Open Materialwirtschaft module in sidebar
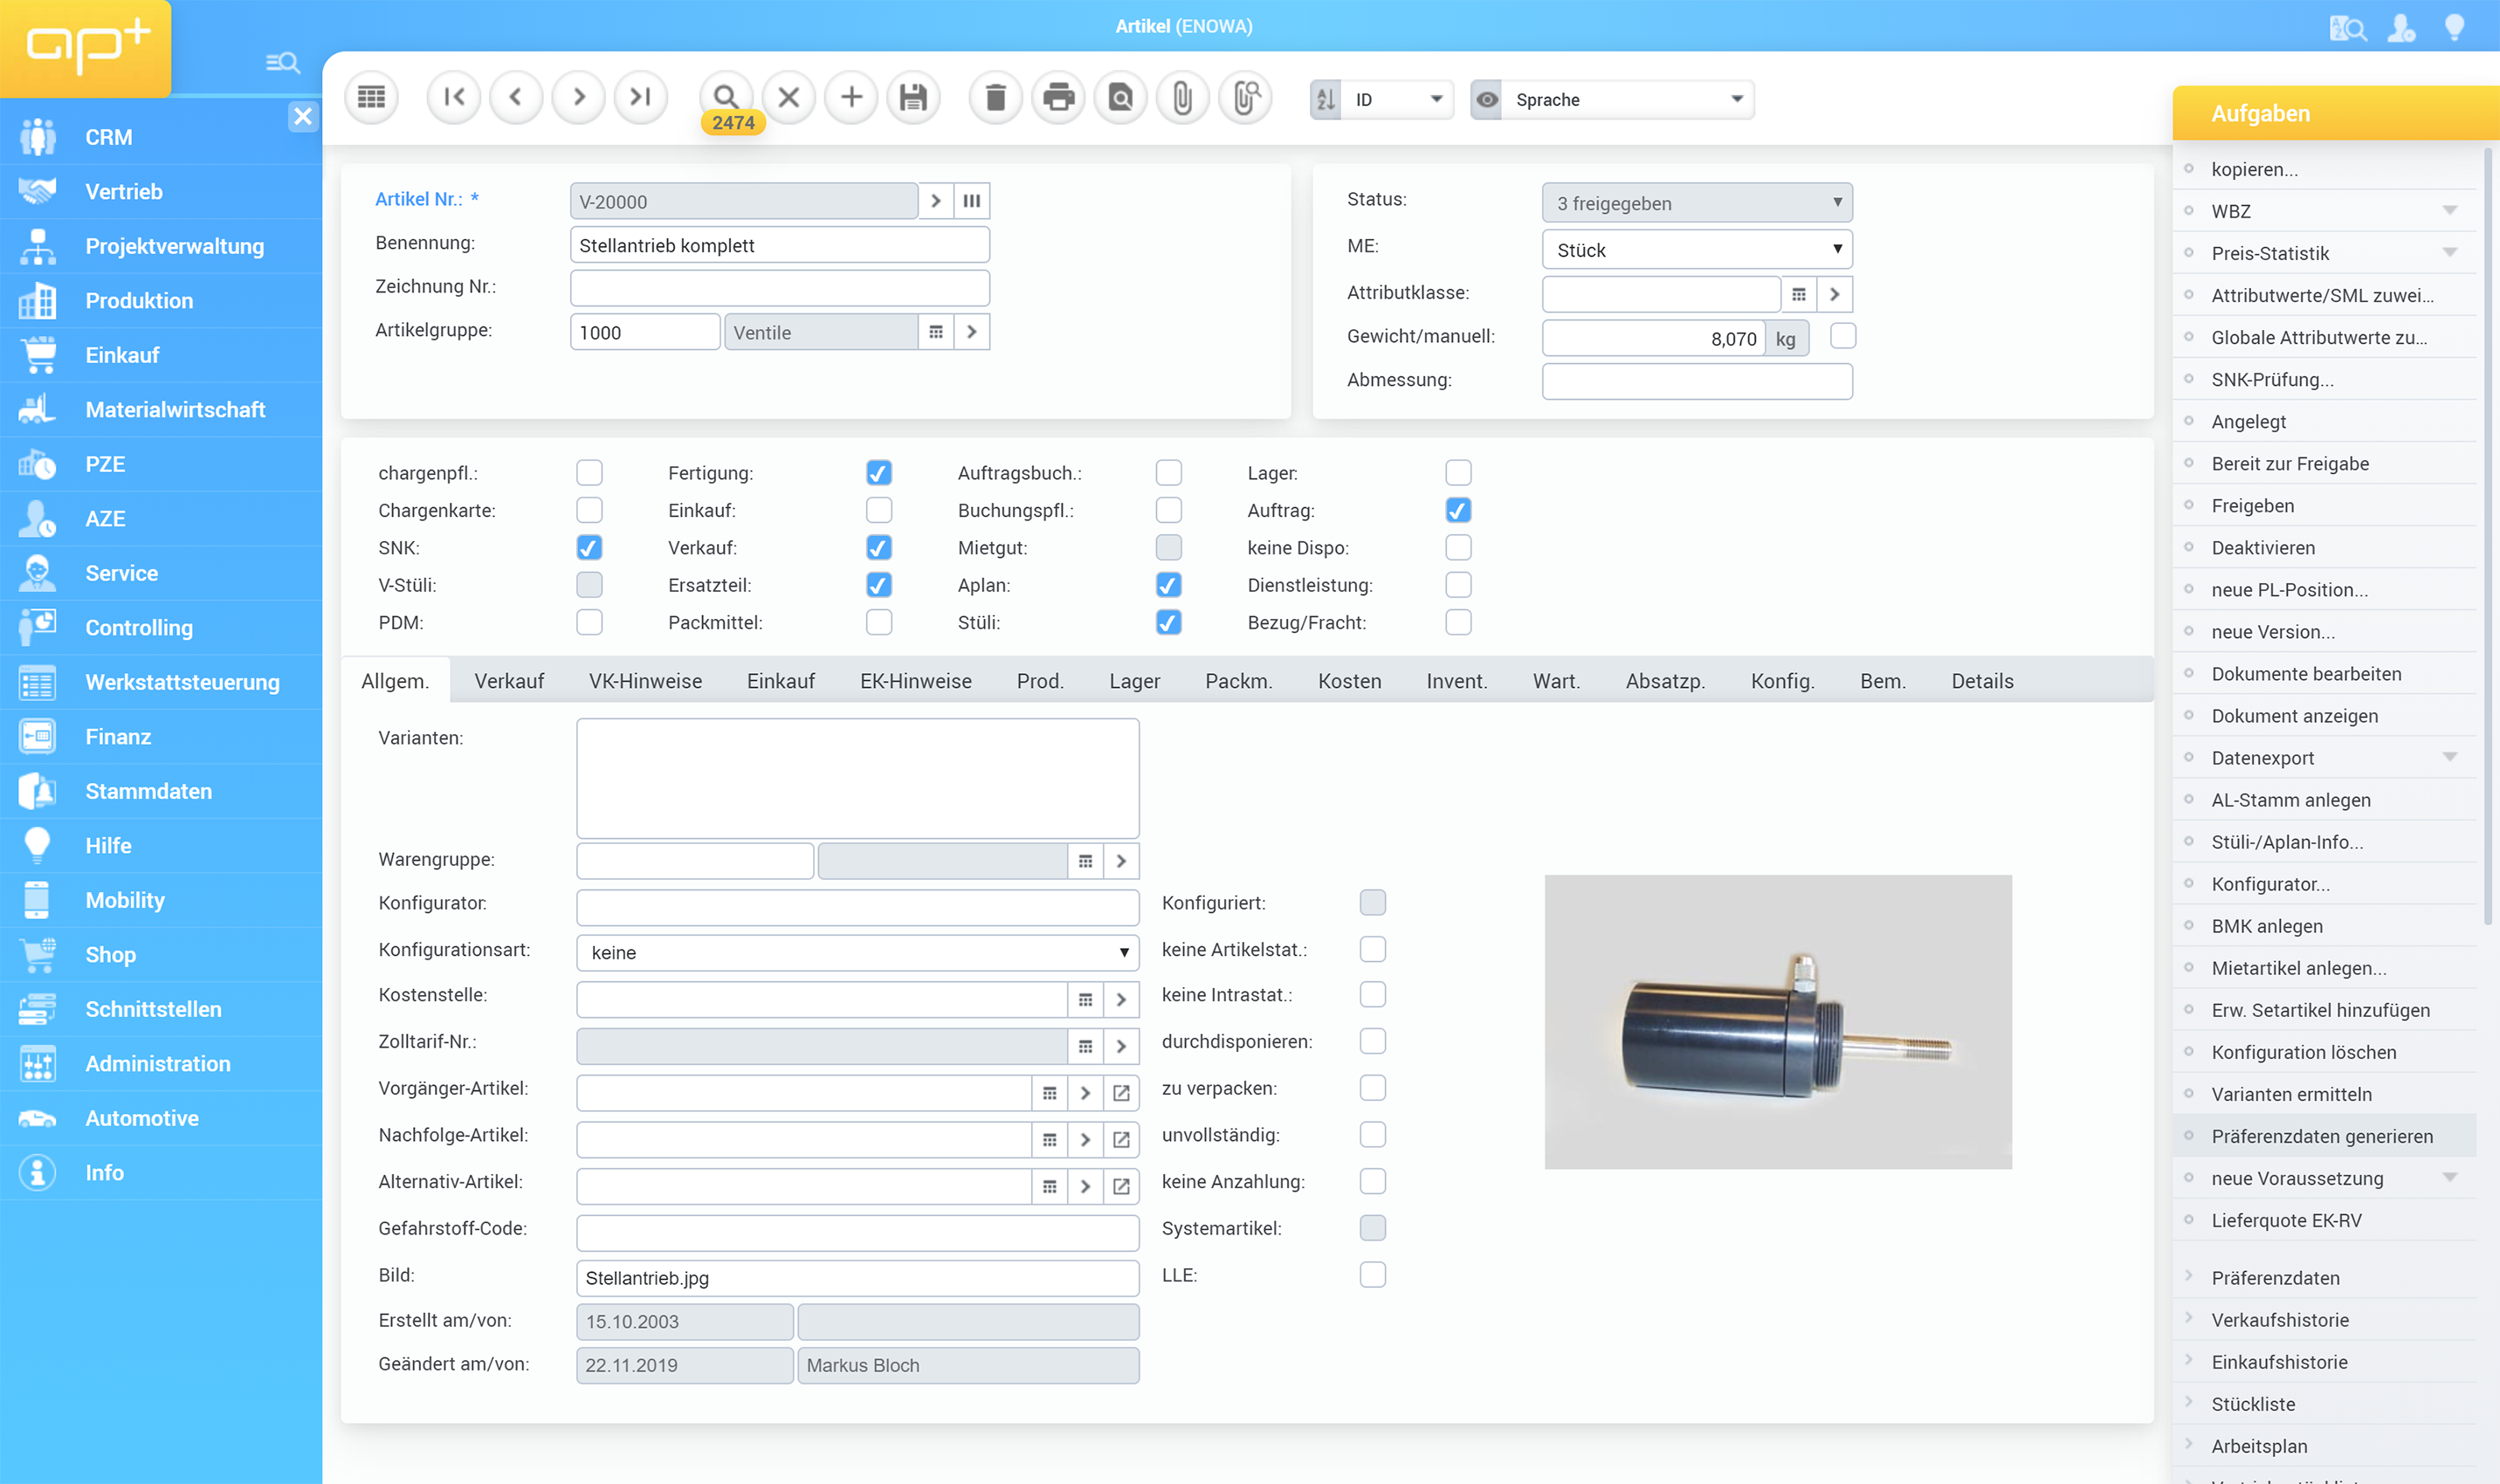 pyautogui.click(x=175, y=410)
